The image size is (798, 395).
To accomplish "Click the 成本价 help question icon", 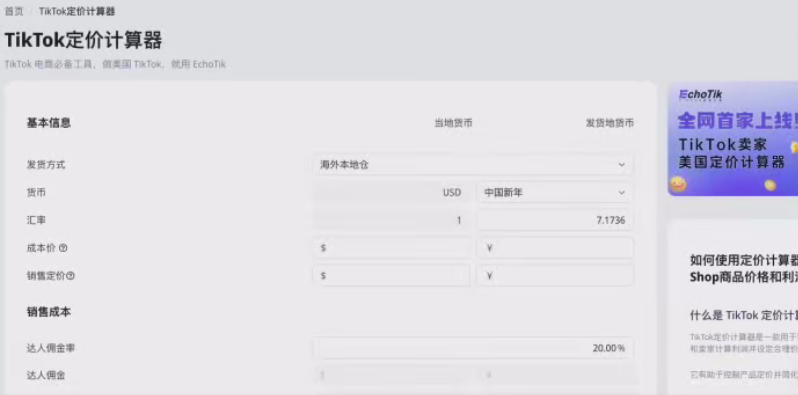I will click(63, 248).
